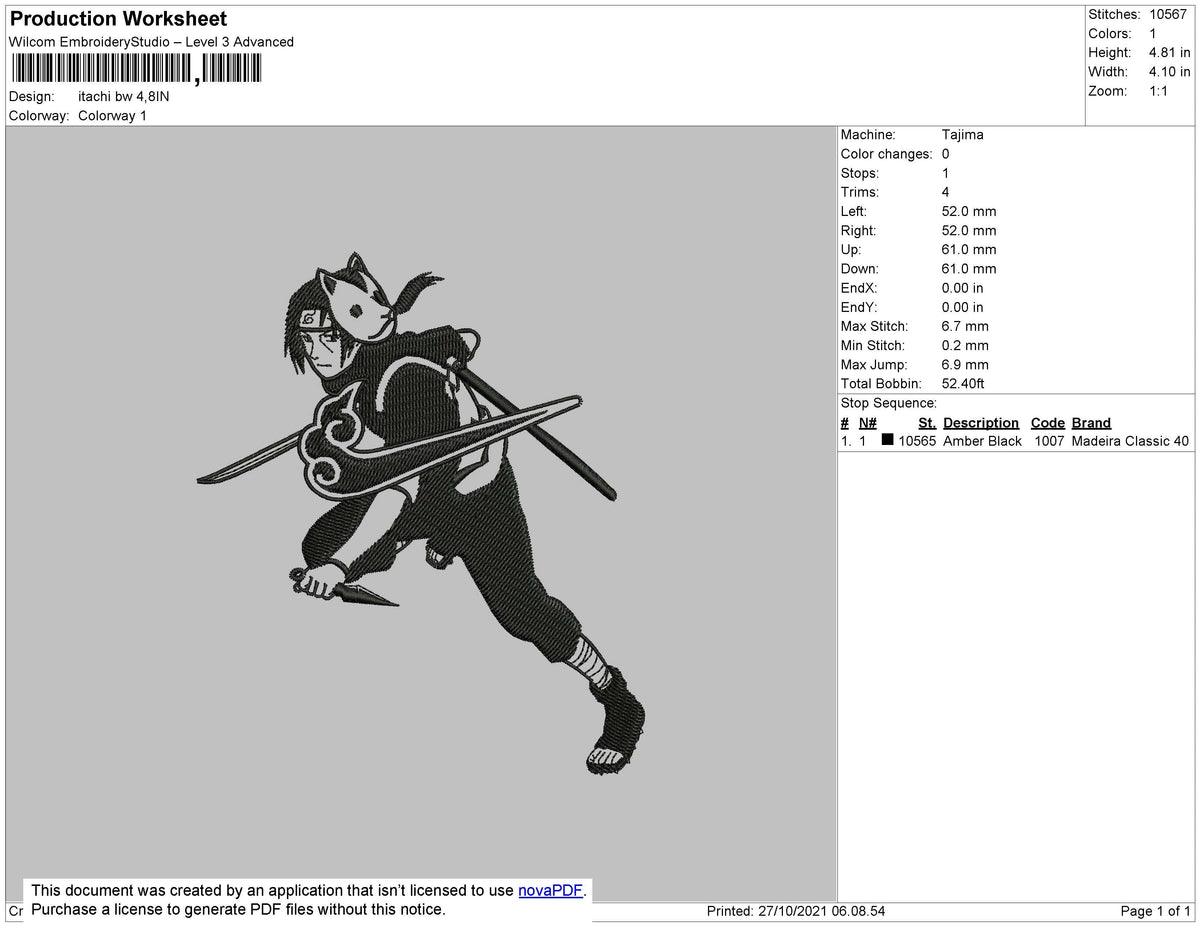This screenshot has height=927, width=1200.
Task: Open the Colorway 1 selector
Action: click(x=112, y=115)
